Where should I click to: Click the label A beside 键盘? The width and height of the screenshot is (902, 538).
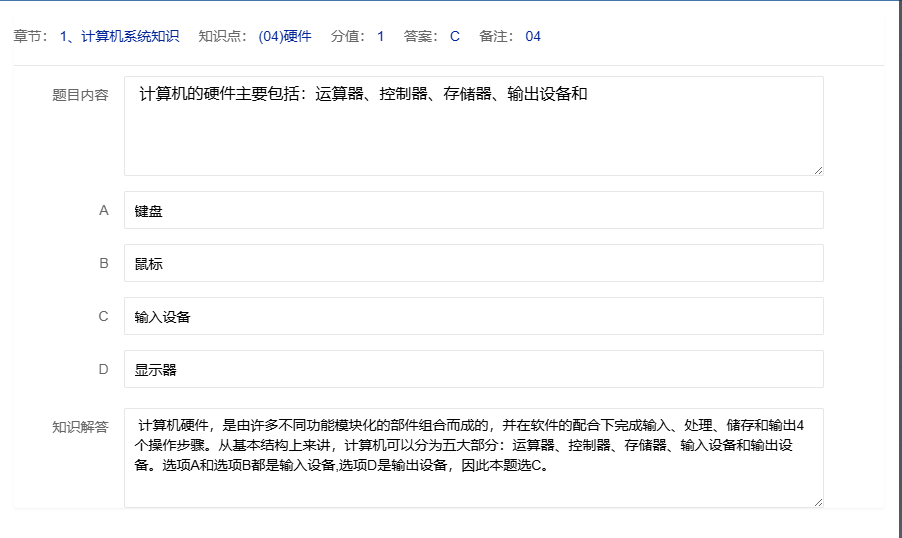(103, 211)
